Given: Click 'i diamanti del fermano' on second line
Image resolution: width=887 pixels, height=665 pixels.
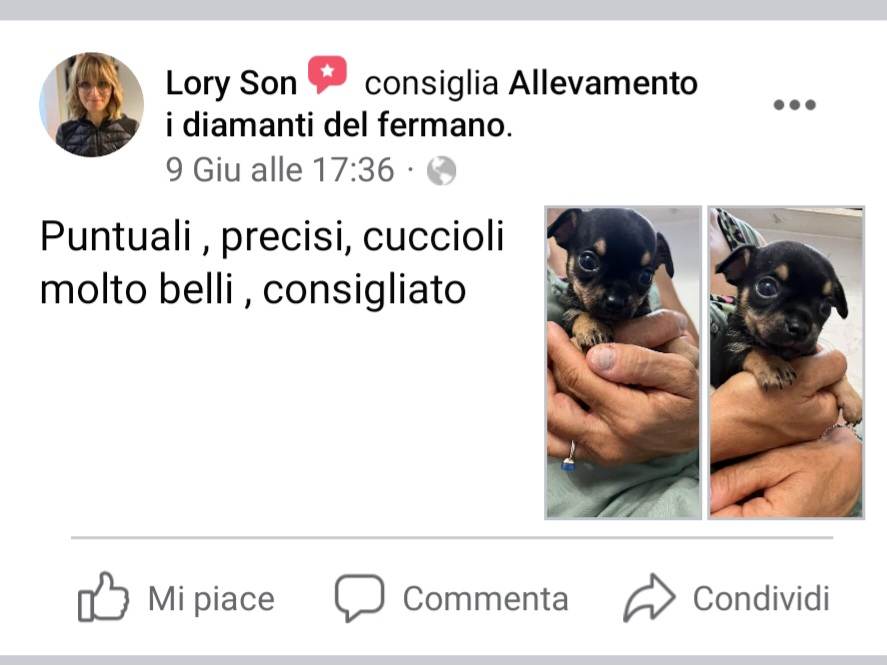Looking at the screenshot, I should tap(338, 125).
